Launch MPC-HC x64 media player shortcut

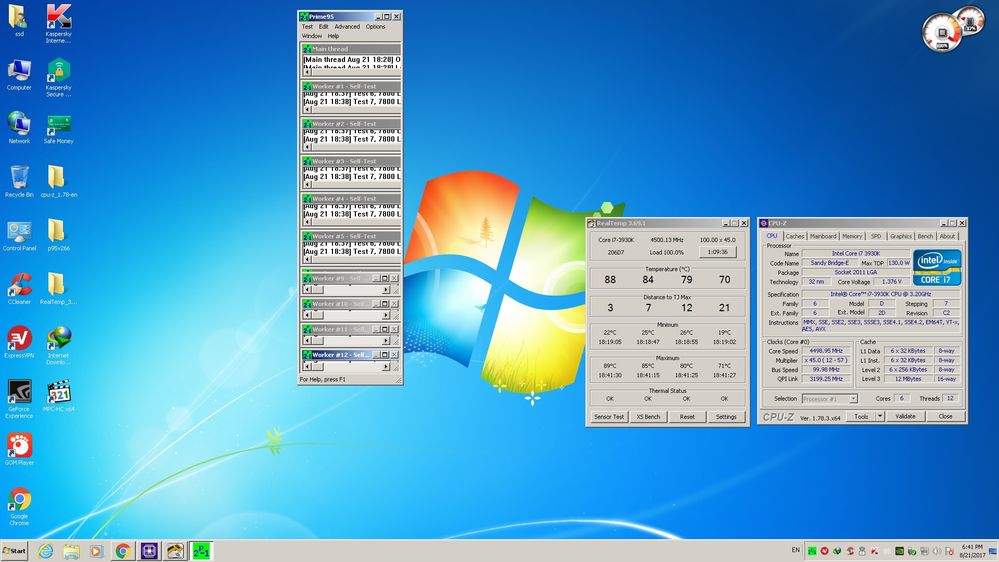[58, 396]
